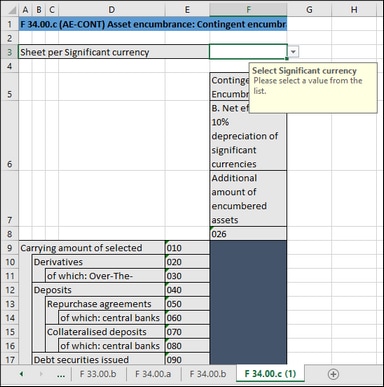Viewport: 384px width, 387px height.
Task: Select row 3 header
Action: coord(9,52)
